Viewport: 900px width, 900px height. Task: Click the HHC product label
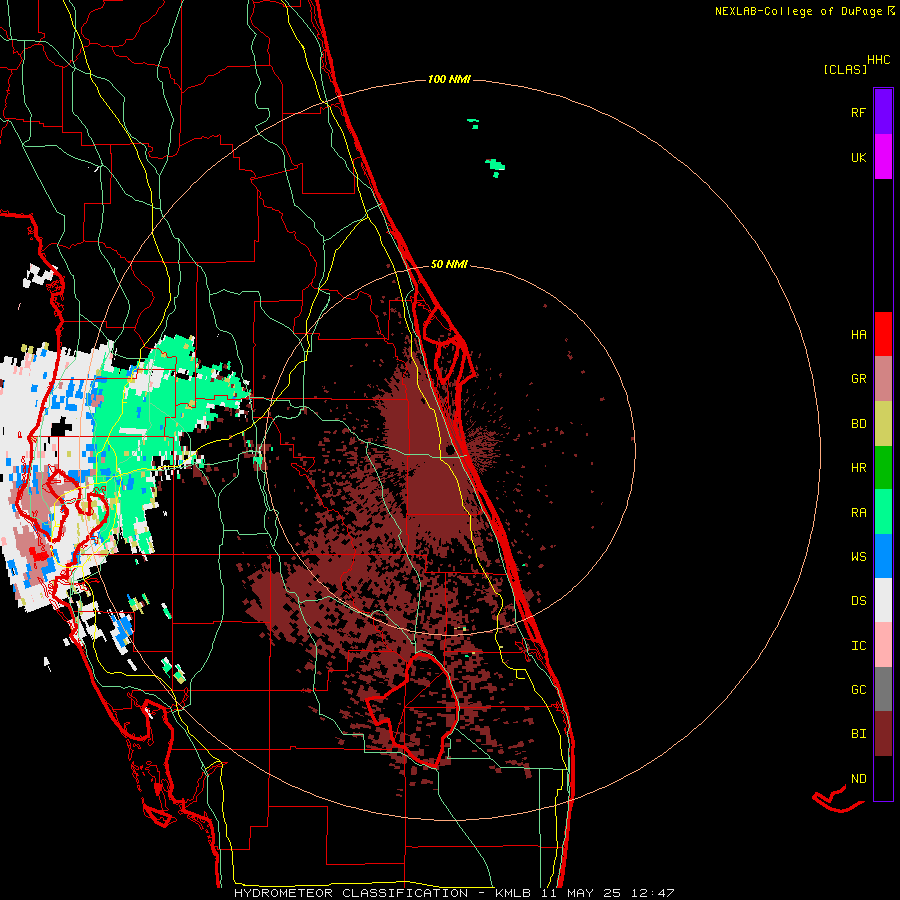pyautogui.click(x=878, y=60)
